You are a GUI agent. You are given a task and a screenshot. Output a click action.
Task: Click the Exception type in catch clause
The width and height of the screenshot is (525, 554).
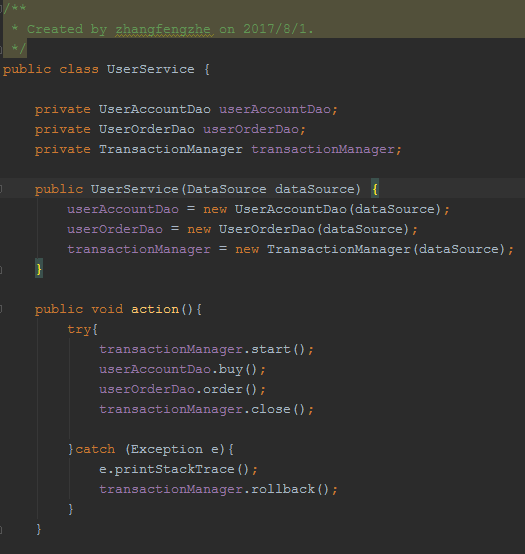click(167, 449)
